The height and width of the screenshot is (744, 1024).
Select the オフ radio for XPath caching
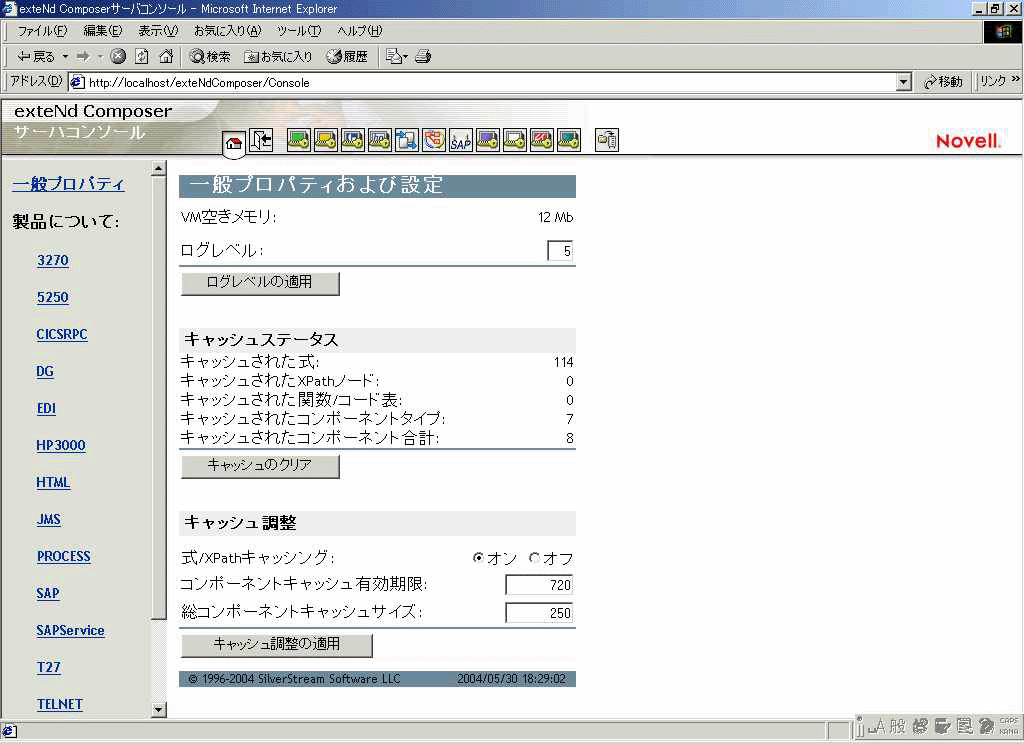534,558
